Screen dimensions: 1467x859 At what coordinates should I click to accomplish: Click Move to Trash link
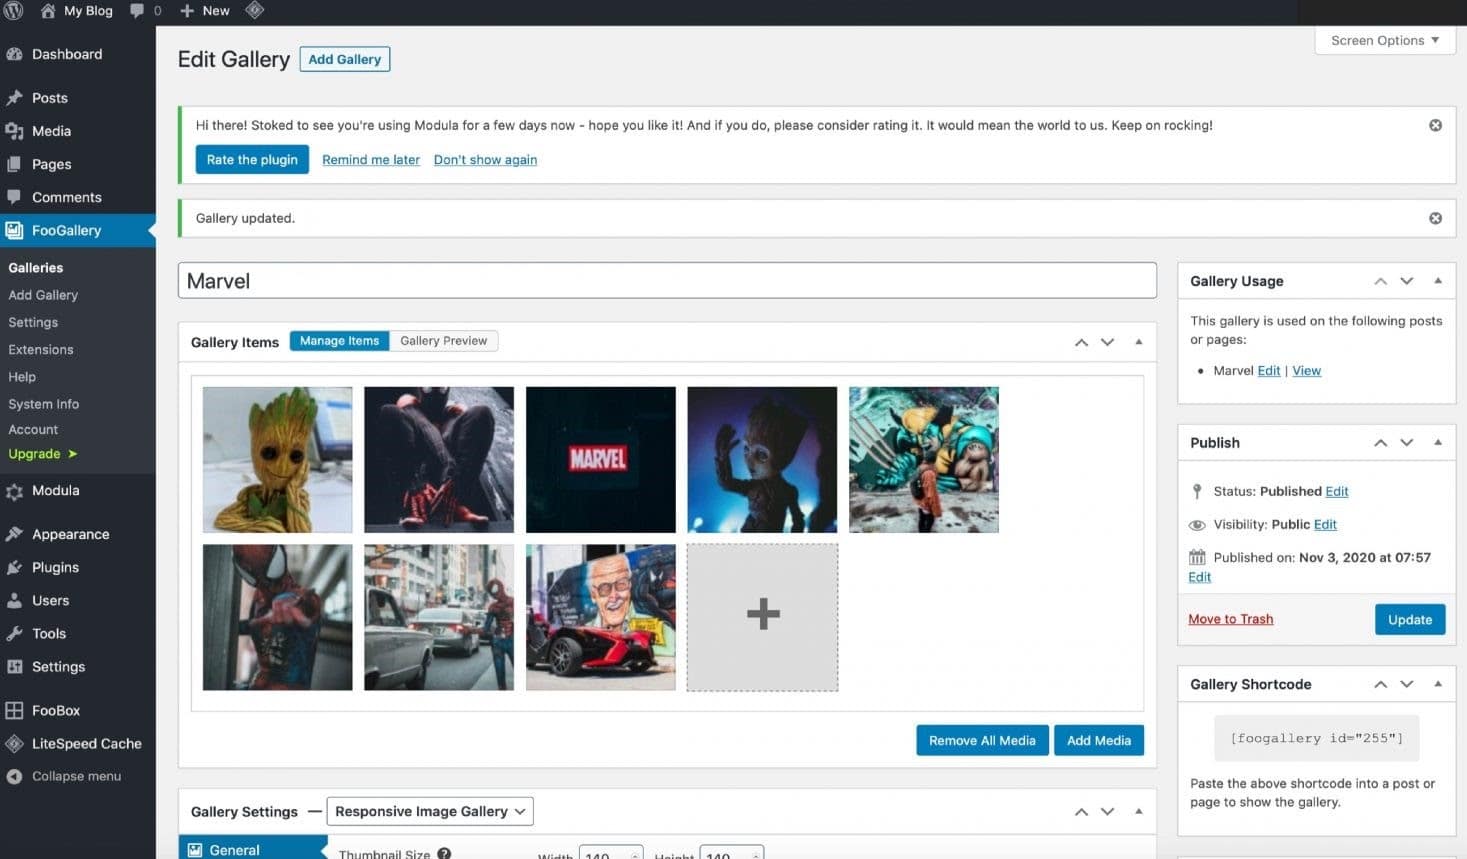point(1230,619)
